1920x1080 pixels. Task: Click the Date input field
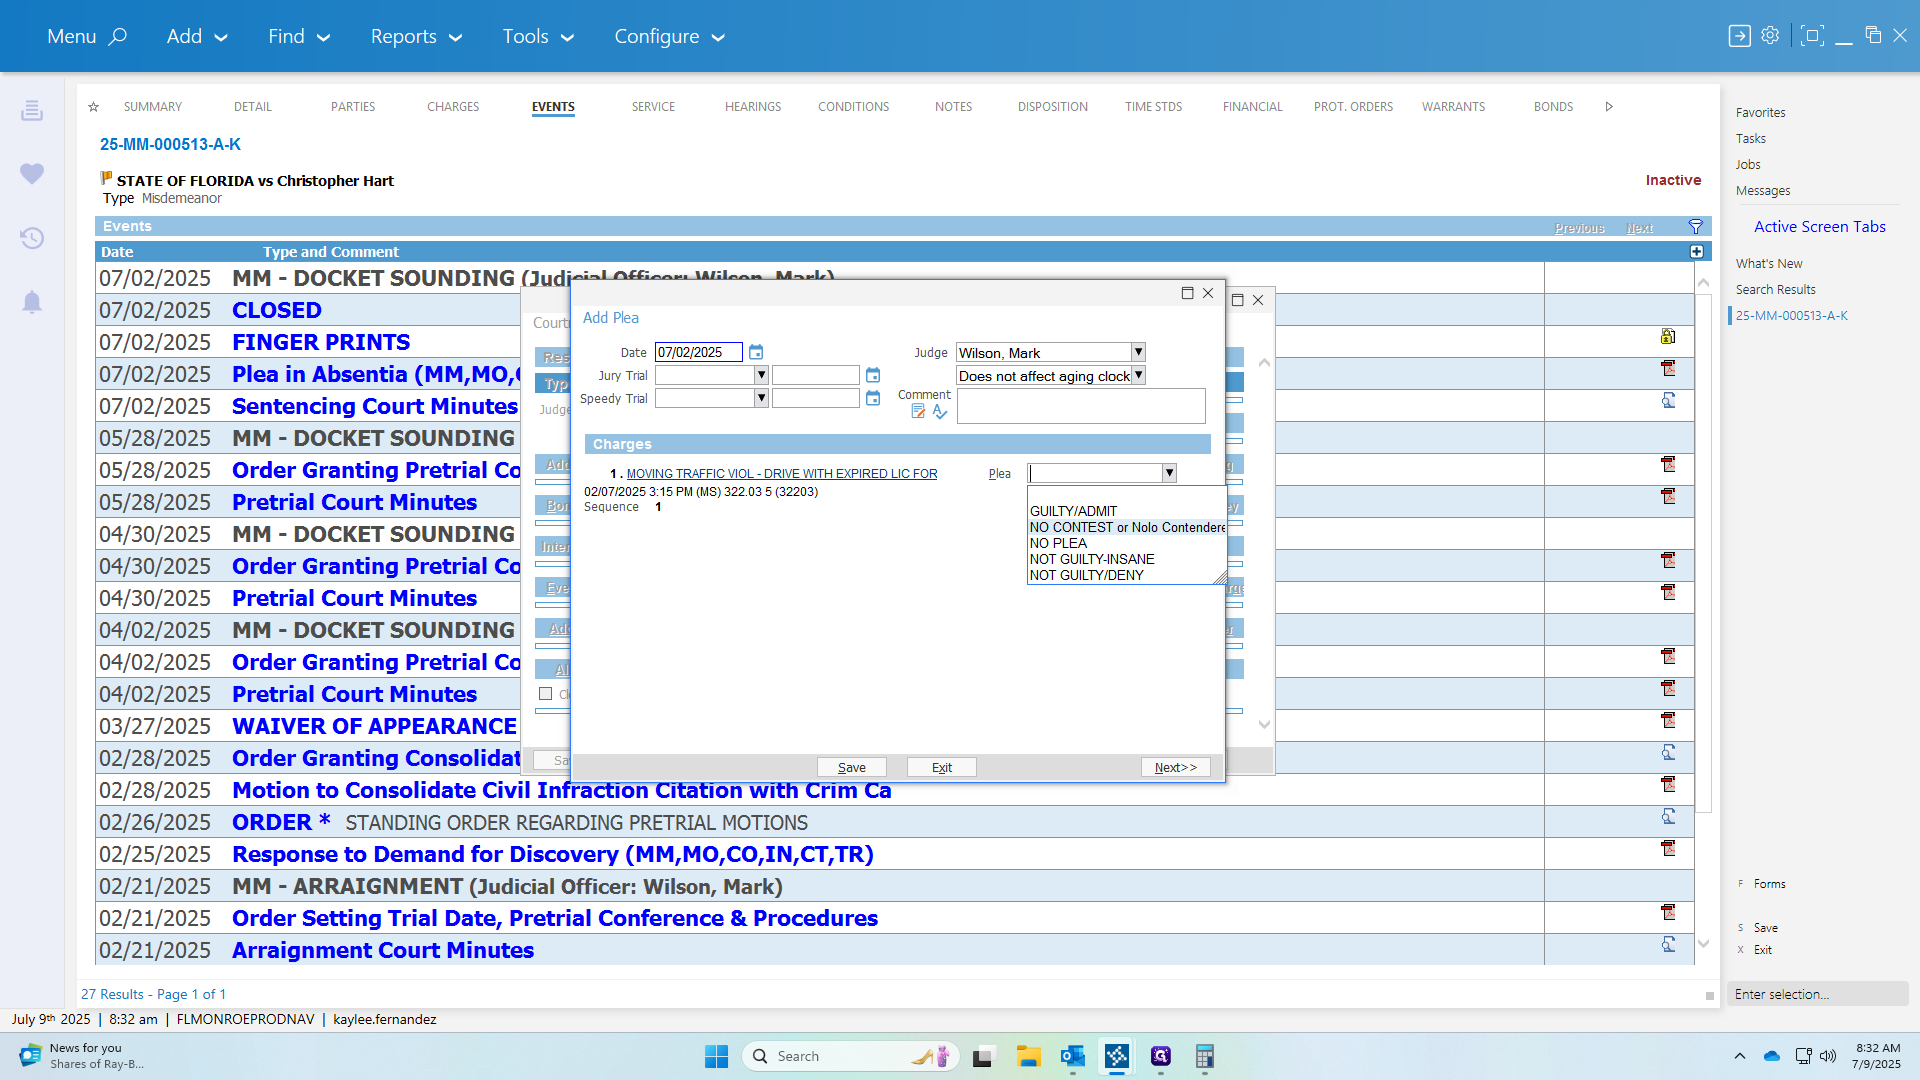(698, 352)
